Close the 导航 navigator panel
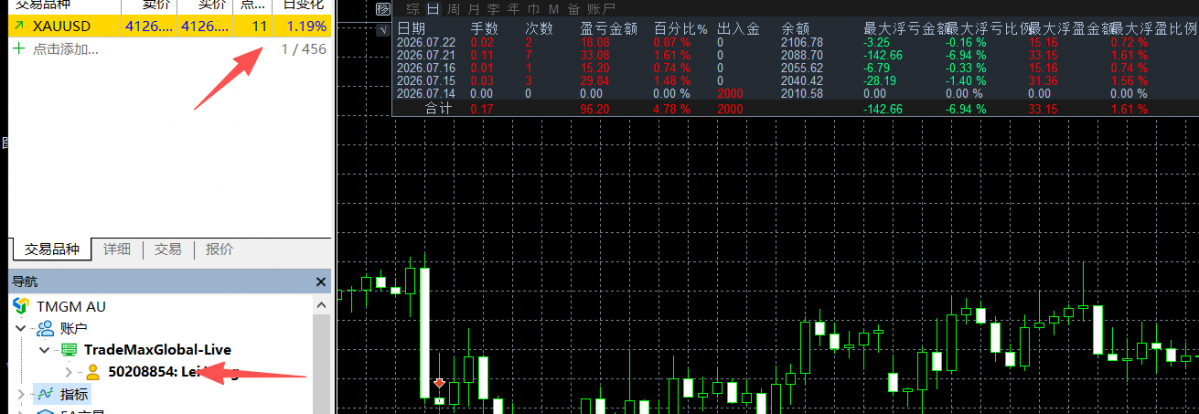The width and height of the screenshot is (1199, 414). (320, 282)
